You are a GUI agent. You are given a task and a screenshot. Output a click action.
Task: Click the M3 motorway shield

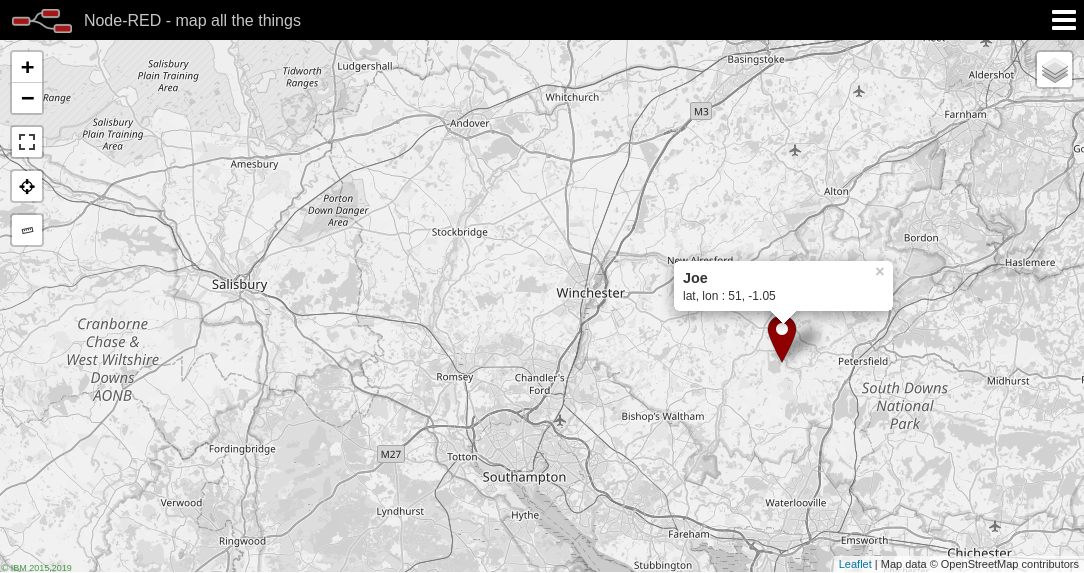click(701, 111)
